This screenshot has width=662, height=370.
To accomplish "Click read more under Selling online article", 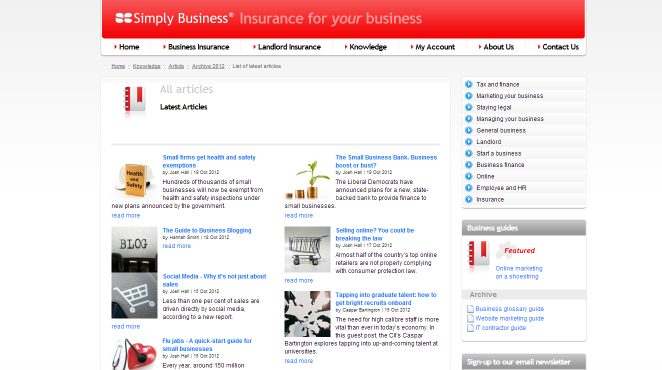I will click(298, 281).
